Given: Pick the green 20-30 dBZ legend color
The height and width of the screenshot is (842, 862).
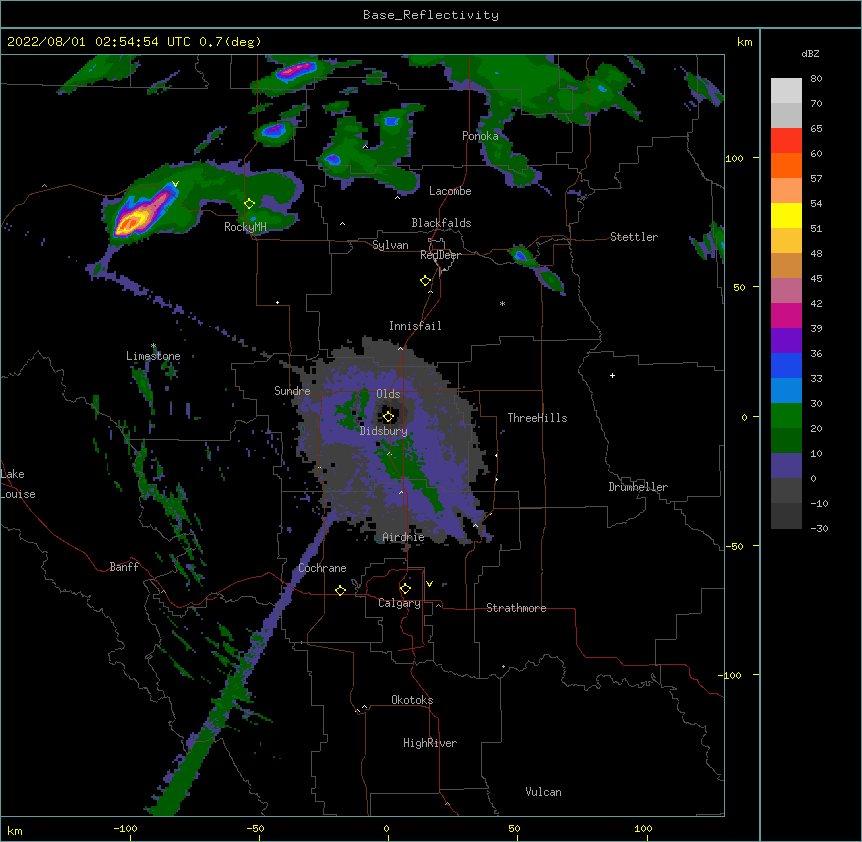Looking at the screenshot, I should 786,416.
